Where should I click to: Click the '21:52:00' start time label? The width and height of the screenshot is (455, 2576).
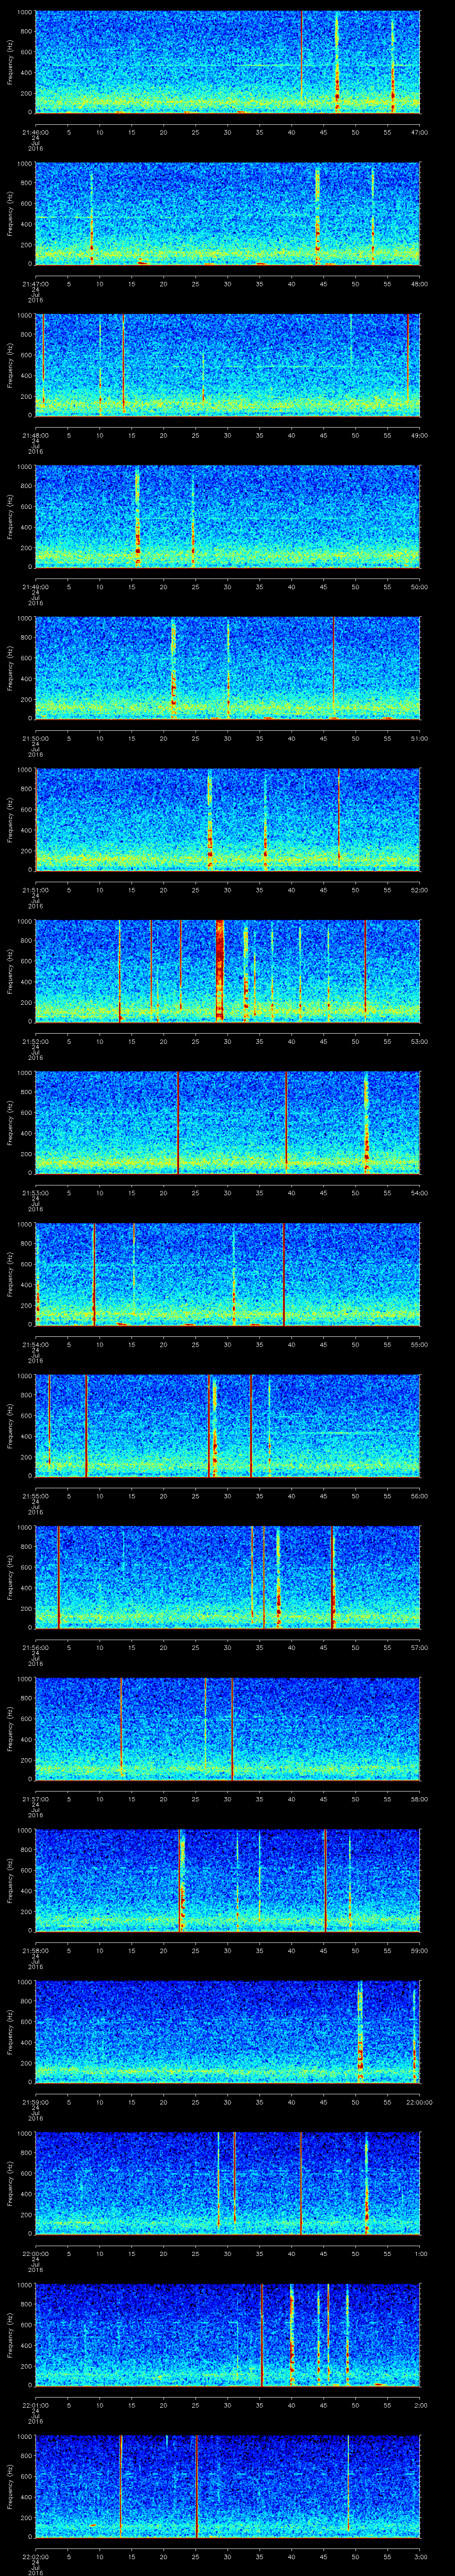[x=35, y=1041]
